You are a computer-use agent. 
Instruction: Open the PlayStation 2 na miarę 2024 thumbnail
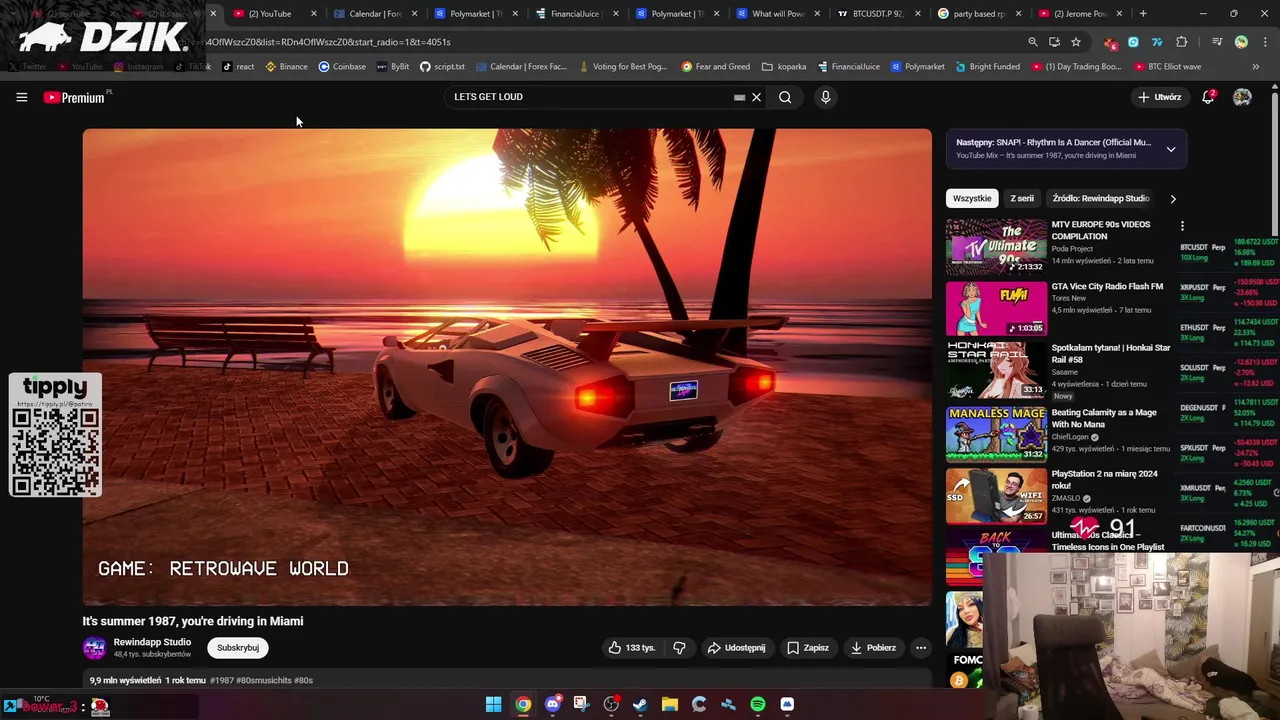[x=996, y=496]
